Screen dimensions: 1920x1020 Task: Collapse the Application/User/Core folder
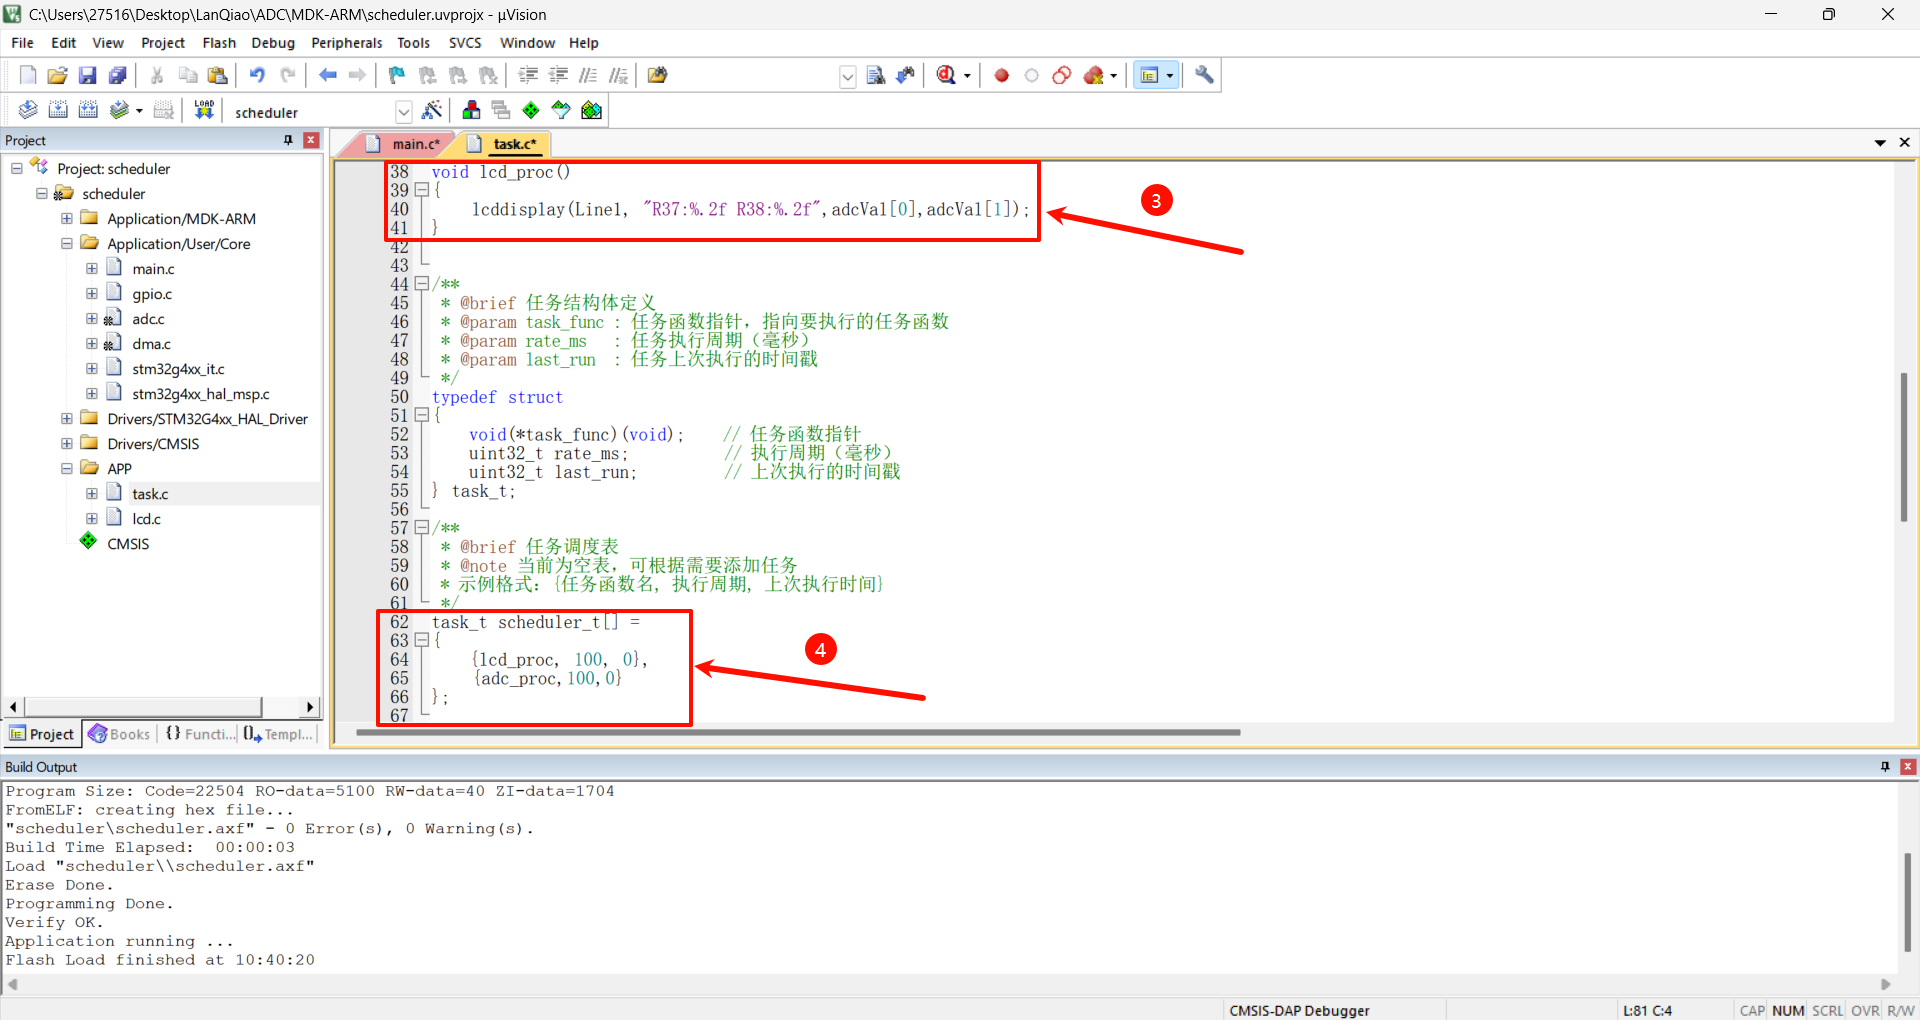(x=67, y=243)
